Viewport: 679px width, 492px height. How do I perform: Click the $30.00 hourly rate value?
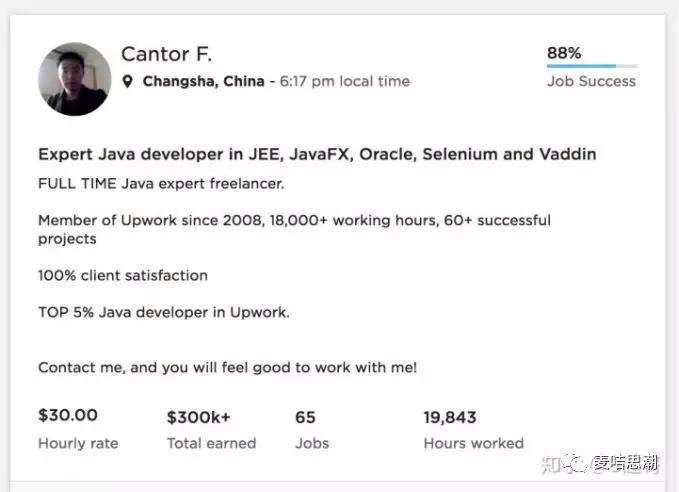click(68, 416)
